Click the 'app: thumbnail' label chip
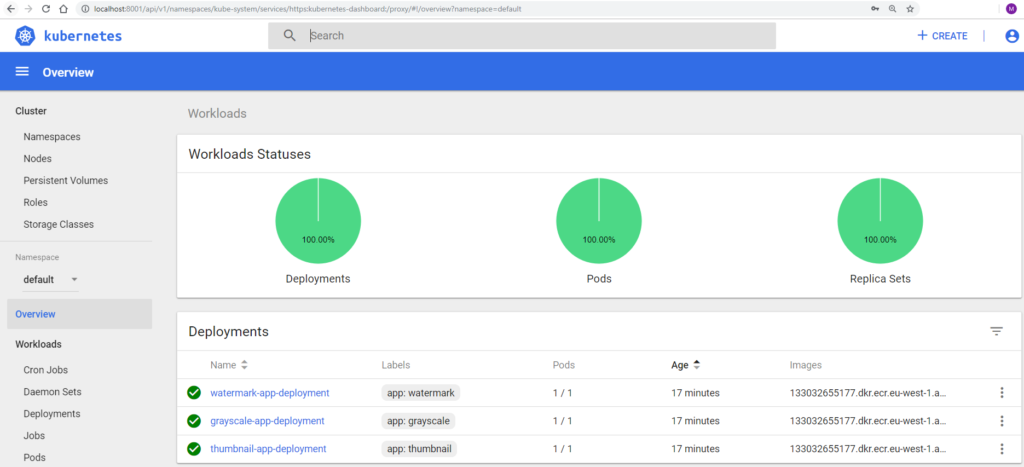The image size is (1024, 467). coord(419,449)
